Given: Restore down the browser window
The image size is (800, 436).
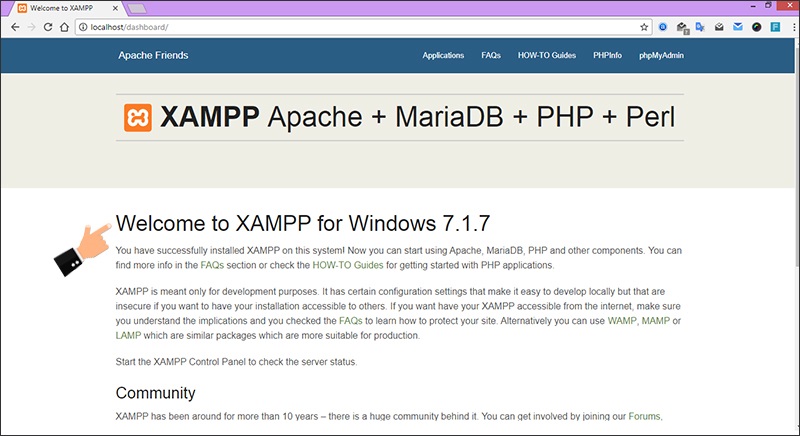Looking at the screenshot, I should tap(768, 6).
